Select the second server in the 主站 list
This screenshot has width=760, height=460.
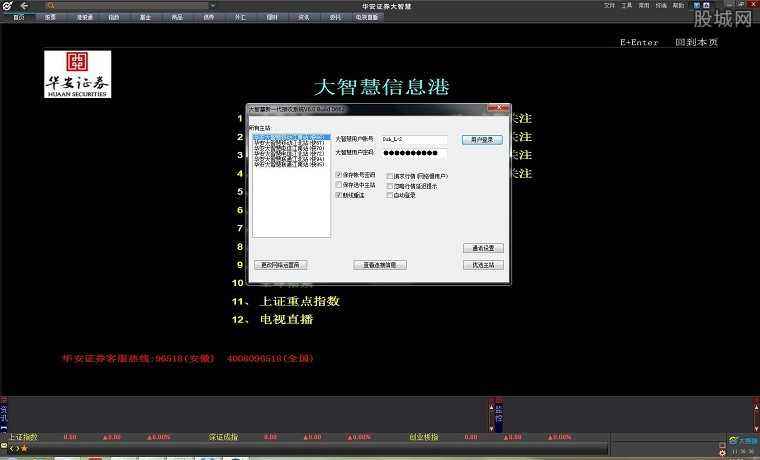pos(291,143)
